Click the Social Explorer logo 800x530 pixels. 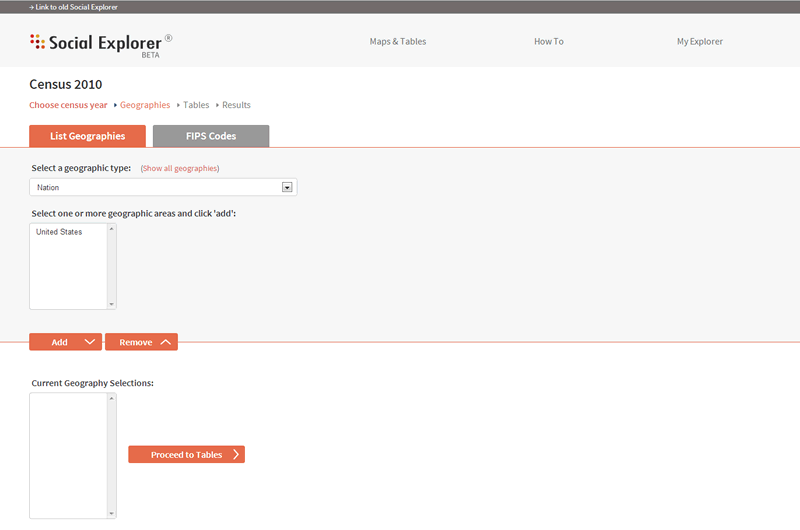(x=101, y=45)
